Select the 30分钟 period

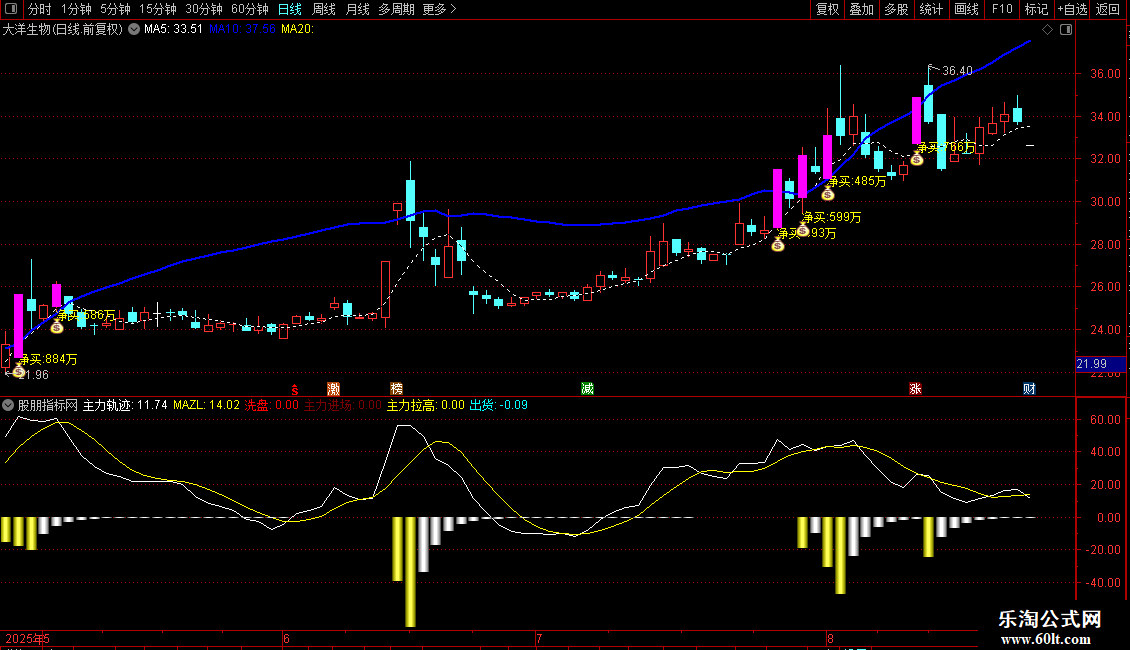(x=204, y=9)
